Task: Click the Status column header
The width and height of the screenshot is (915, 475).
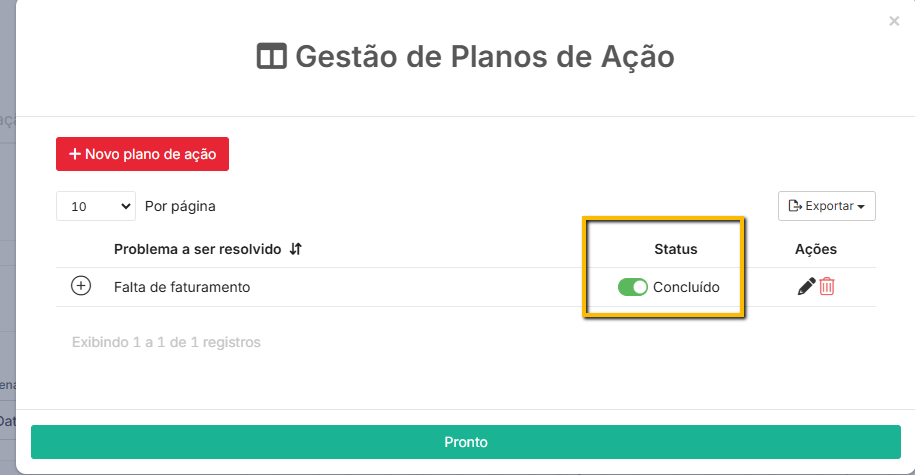Action: point(676,249)
